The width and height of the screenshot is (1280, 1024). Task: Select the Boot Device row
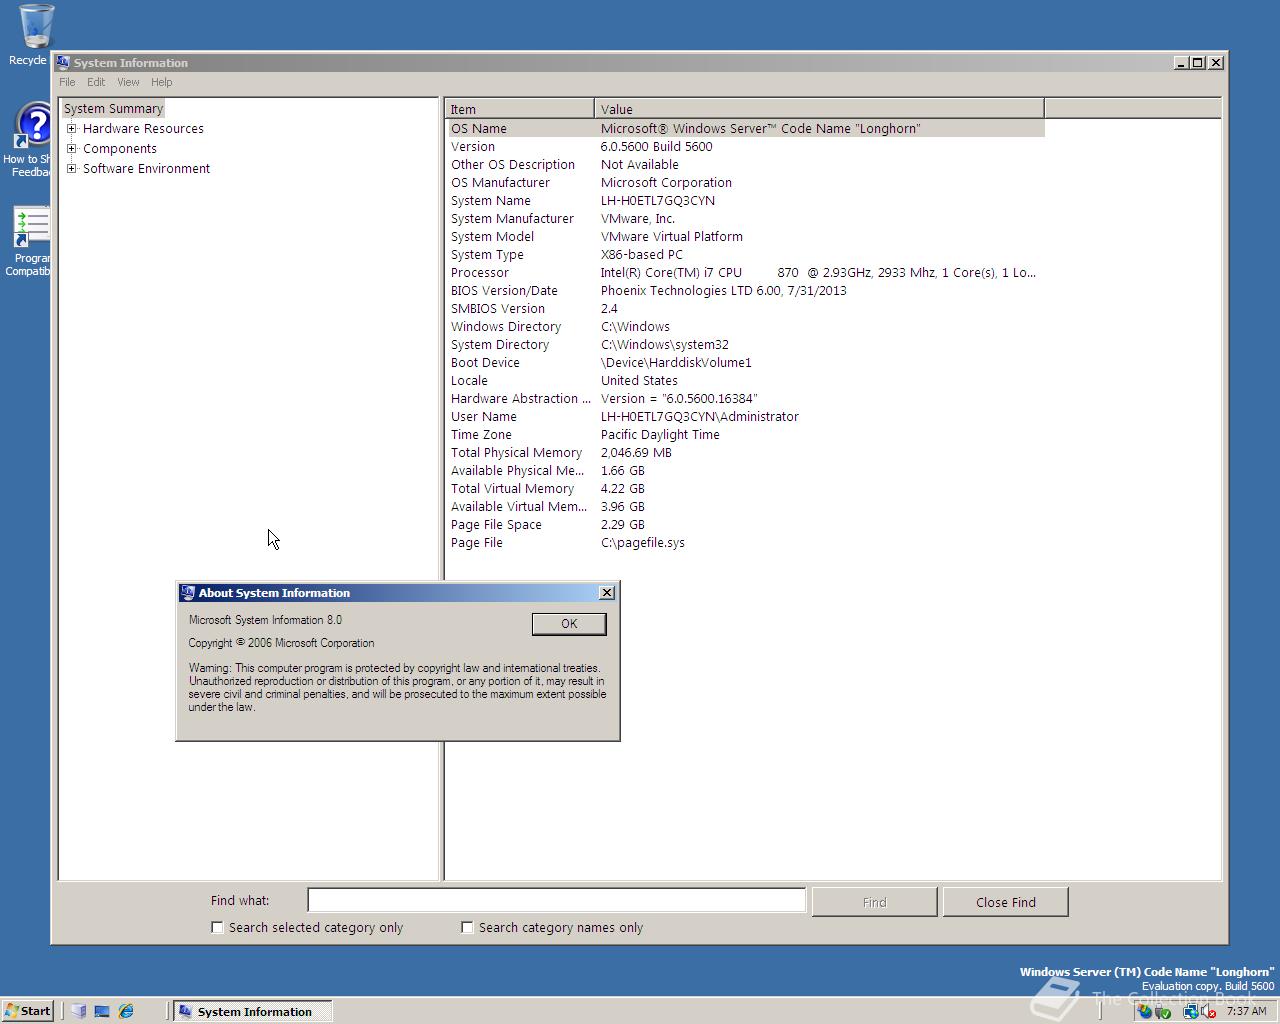(745, 362)
